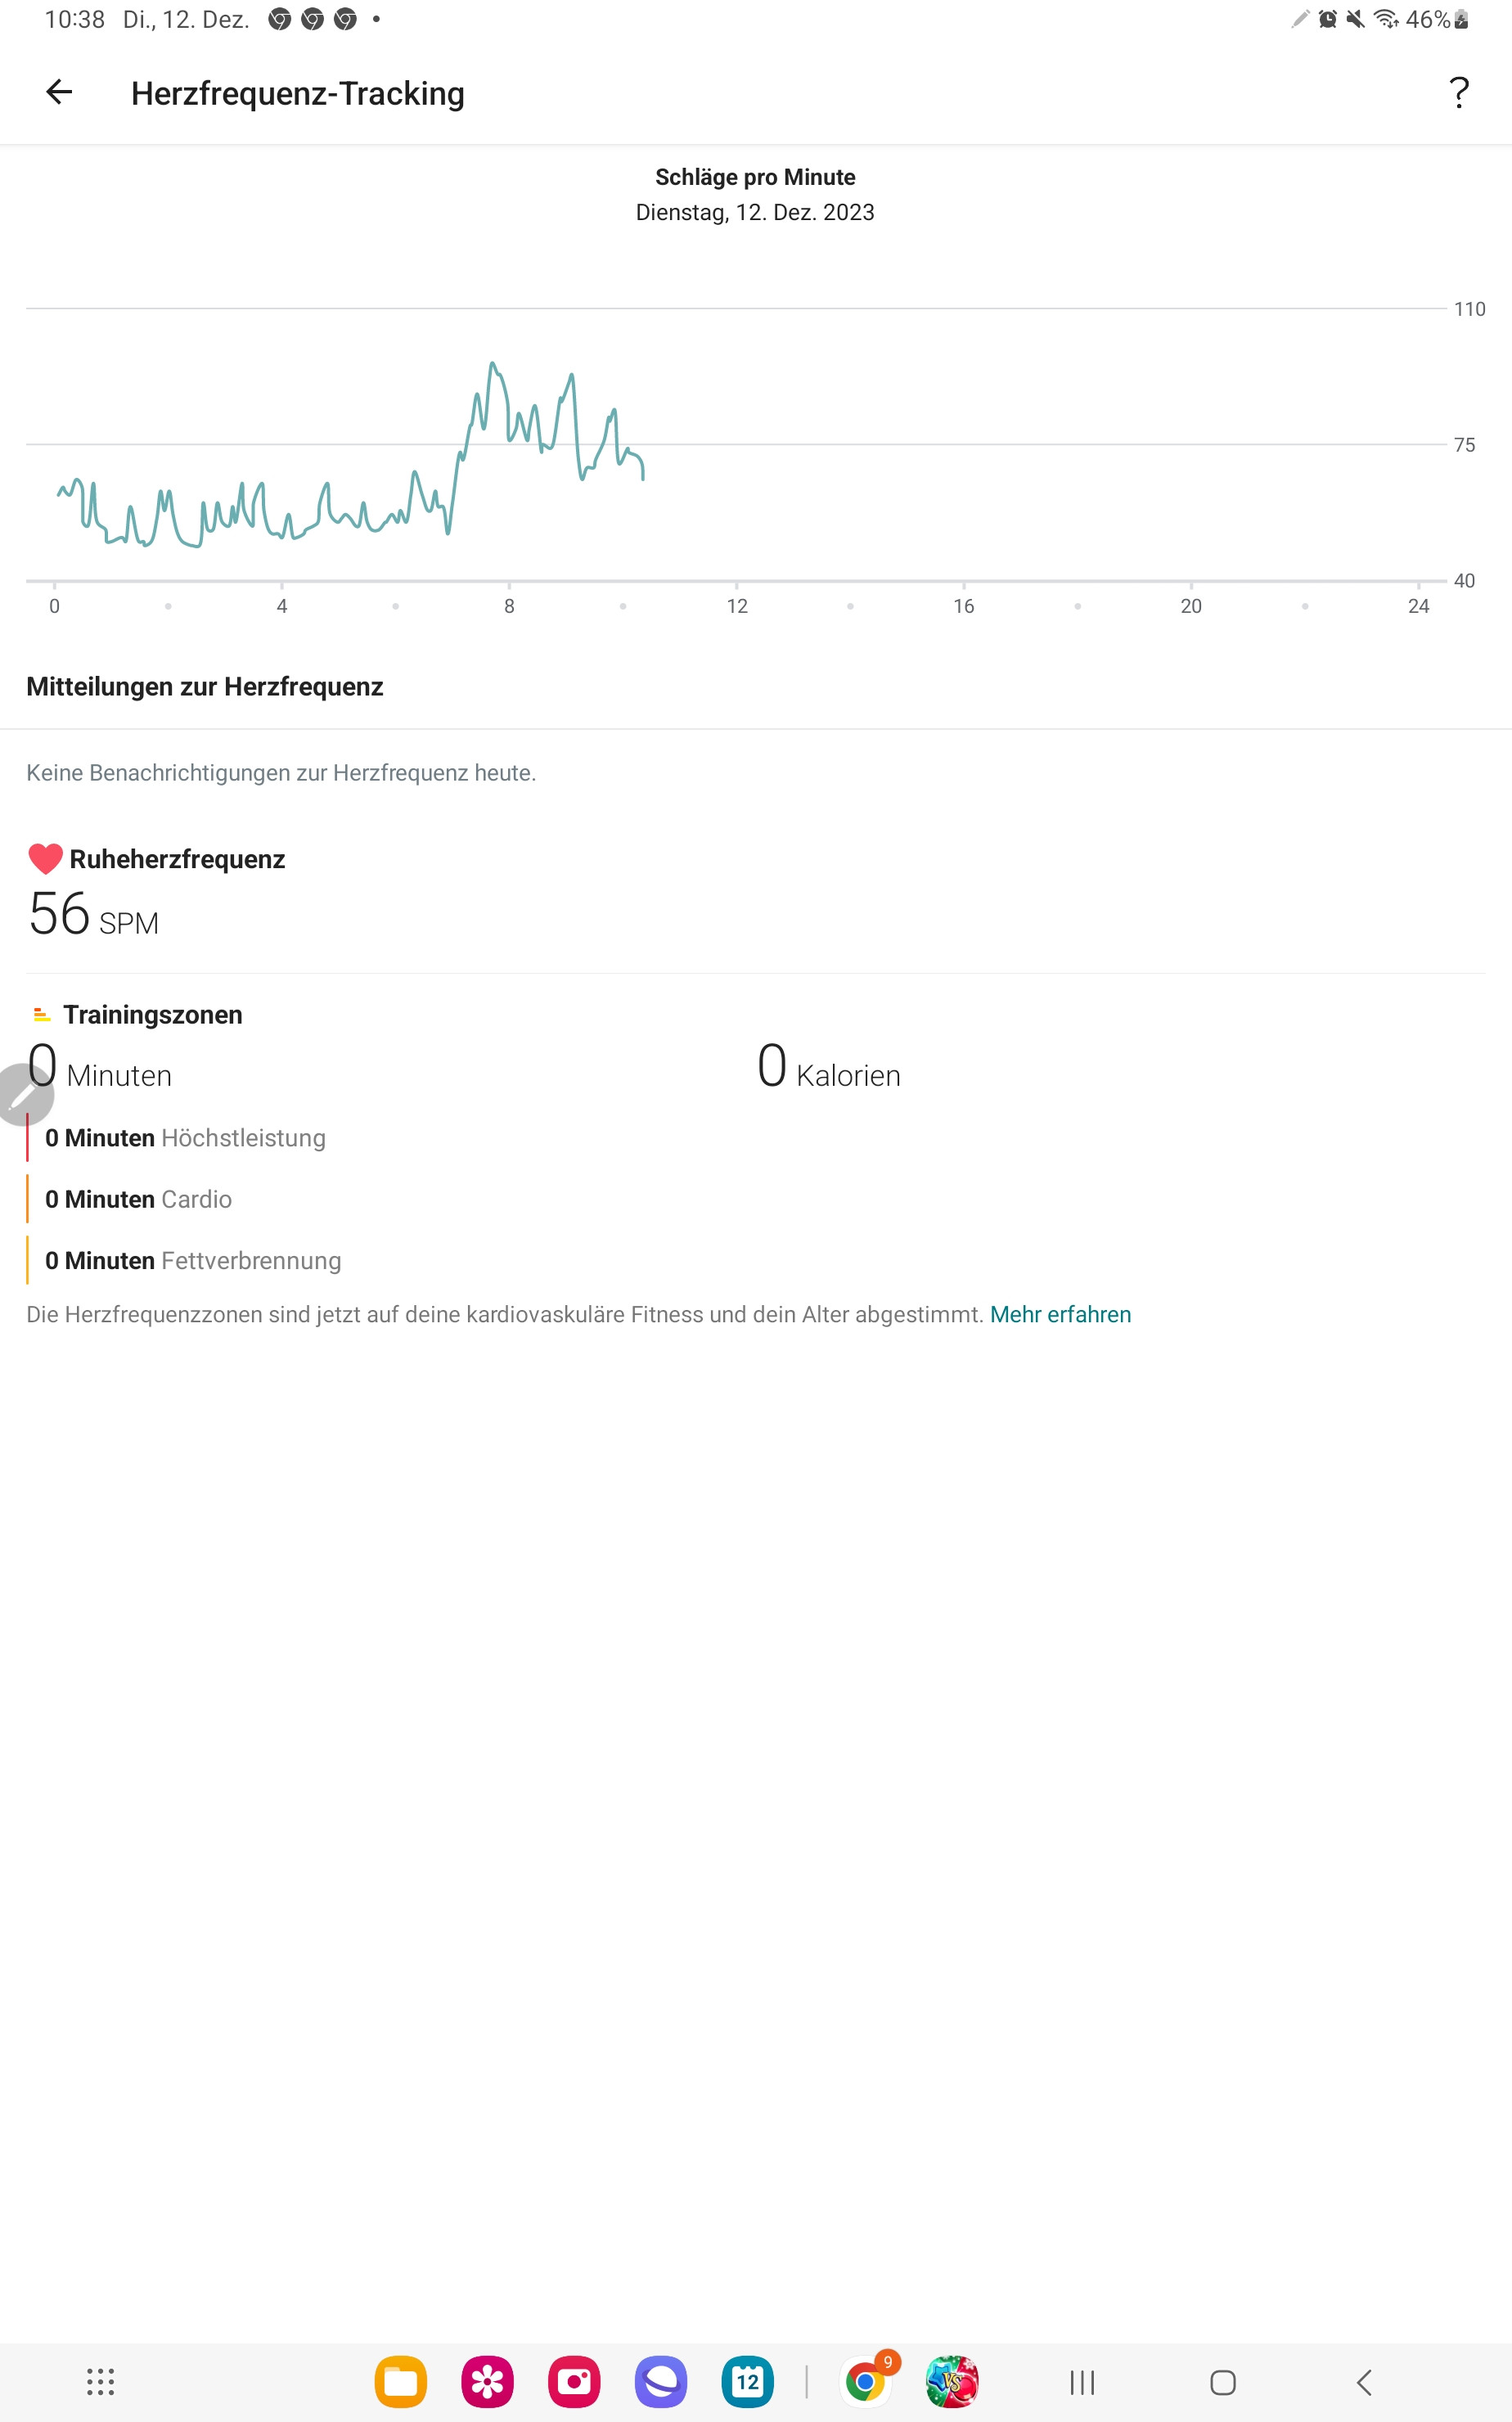Tap the recent apps navigation button
The height and width of the screenshot is (2422, 1512).
pos(1082,2382)
